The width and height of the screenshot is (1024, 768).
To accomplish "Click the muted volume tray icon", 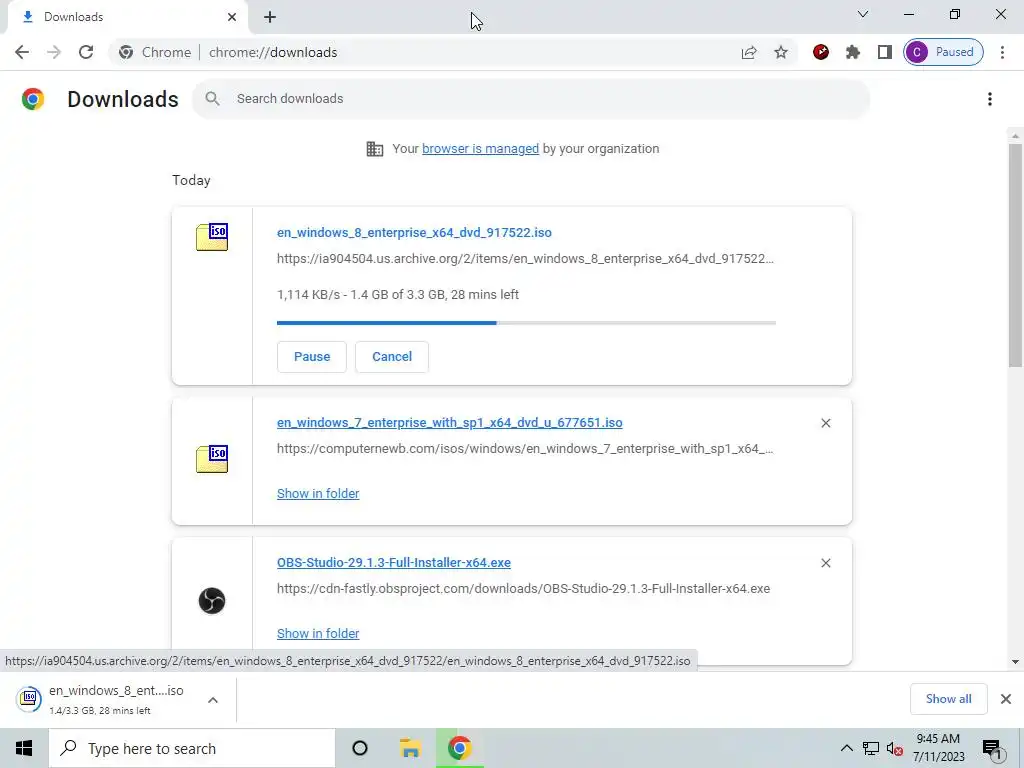I will 895,748.
